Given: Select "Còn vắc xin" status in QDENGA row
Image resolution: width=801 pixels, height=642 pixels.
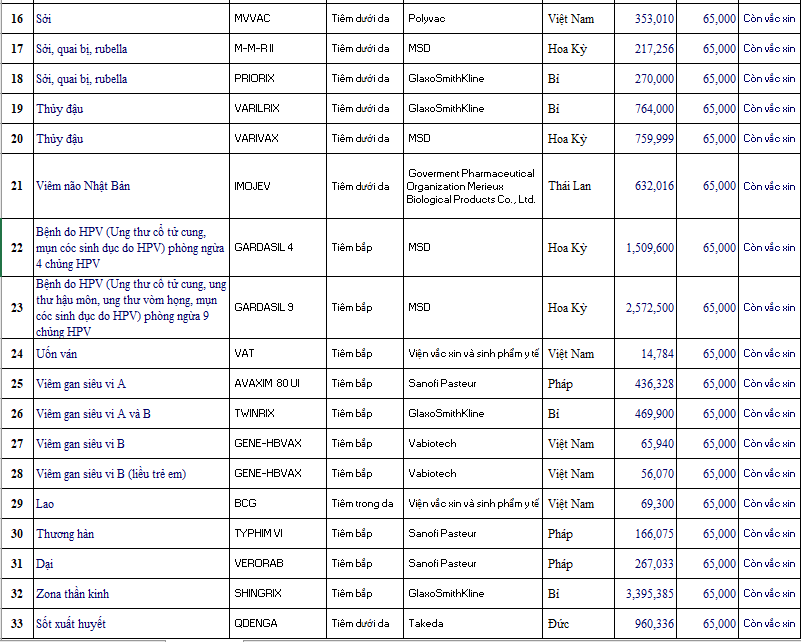Looking at the screenshot, I should coord(769,624).
